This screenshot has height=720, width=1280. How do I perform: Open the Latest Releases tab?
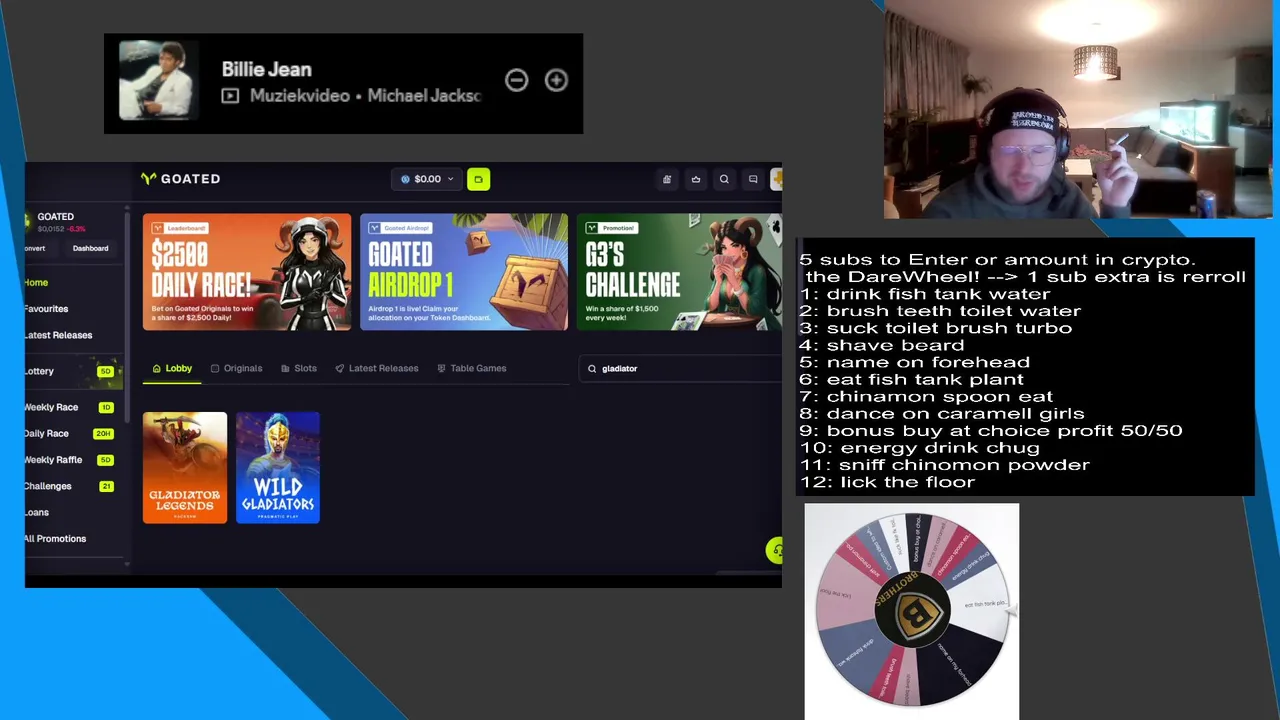click(377, 368)
